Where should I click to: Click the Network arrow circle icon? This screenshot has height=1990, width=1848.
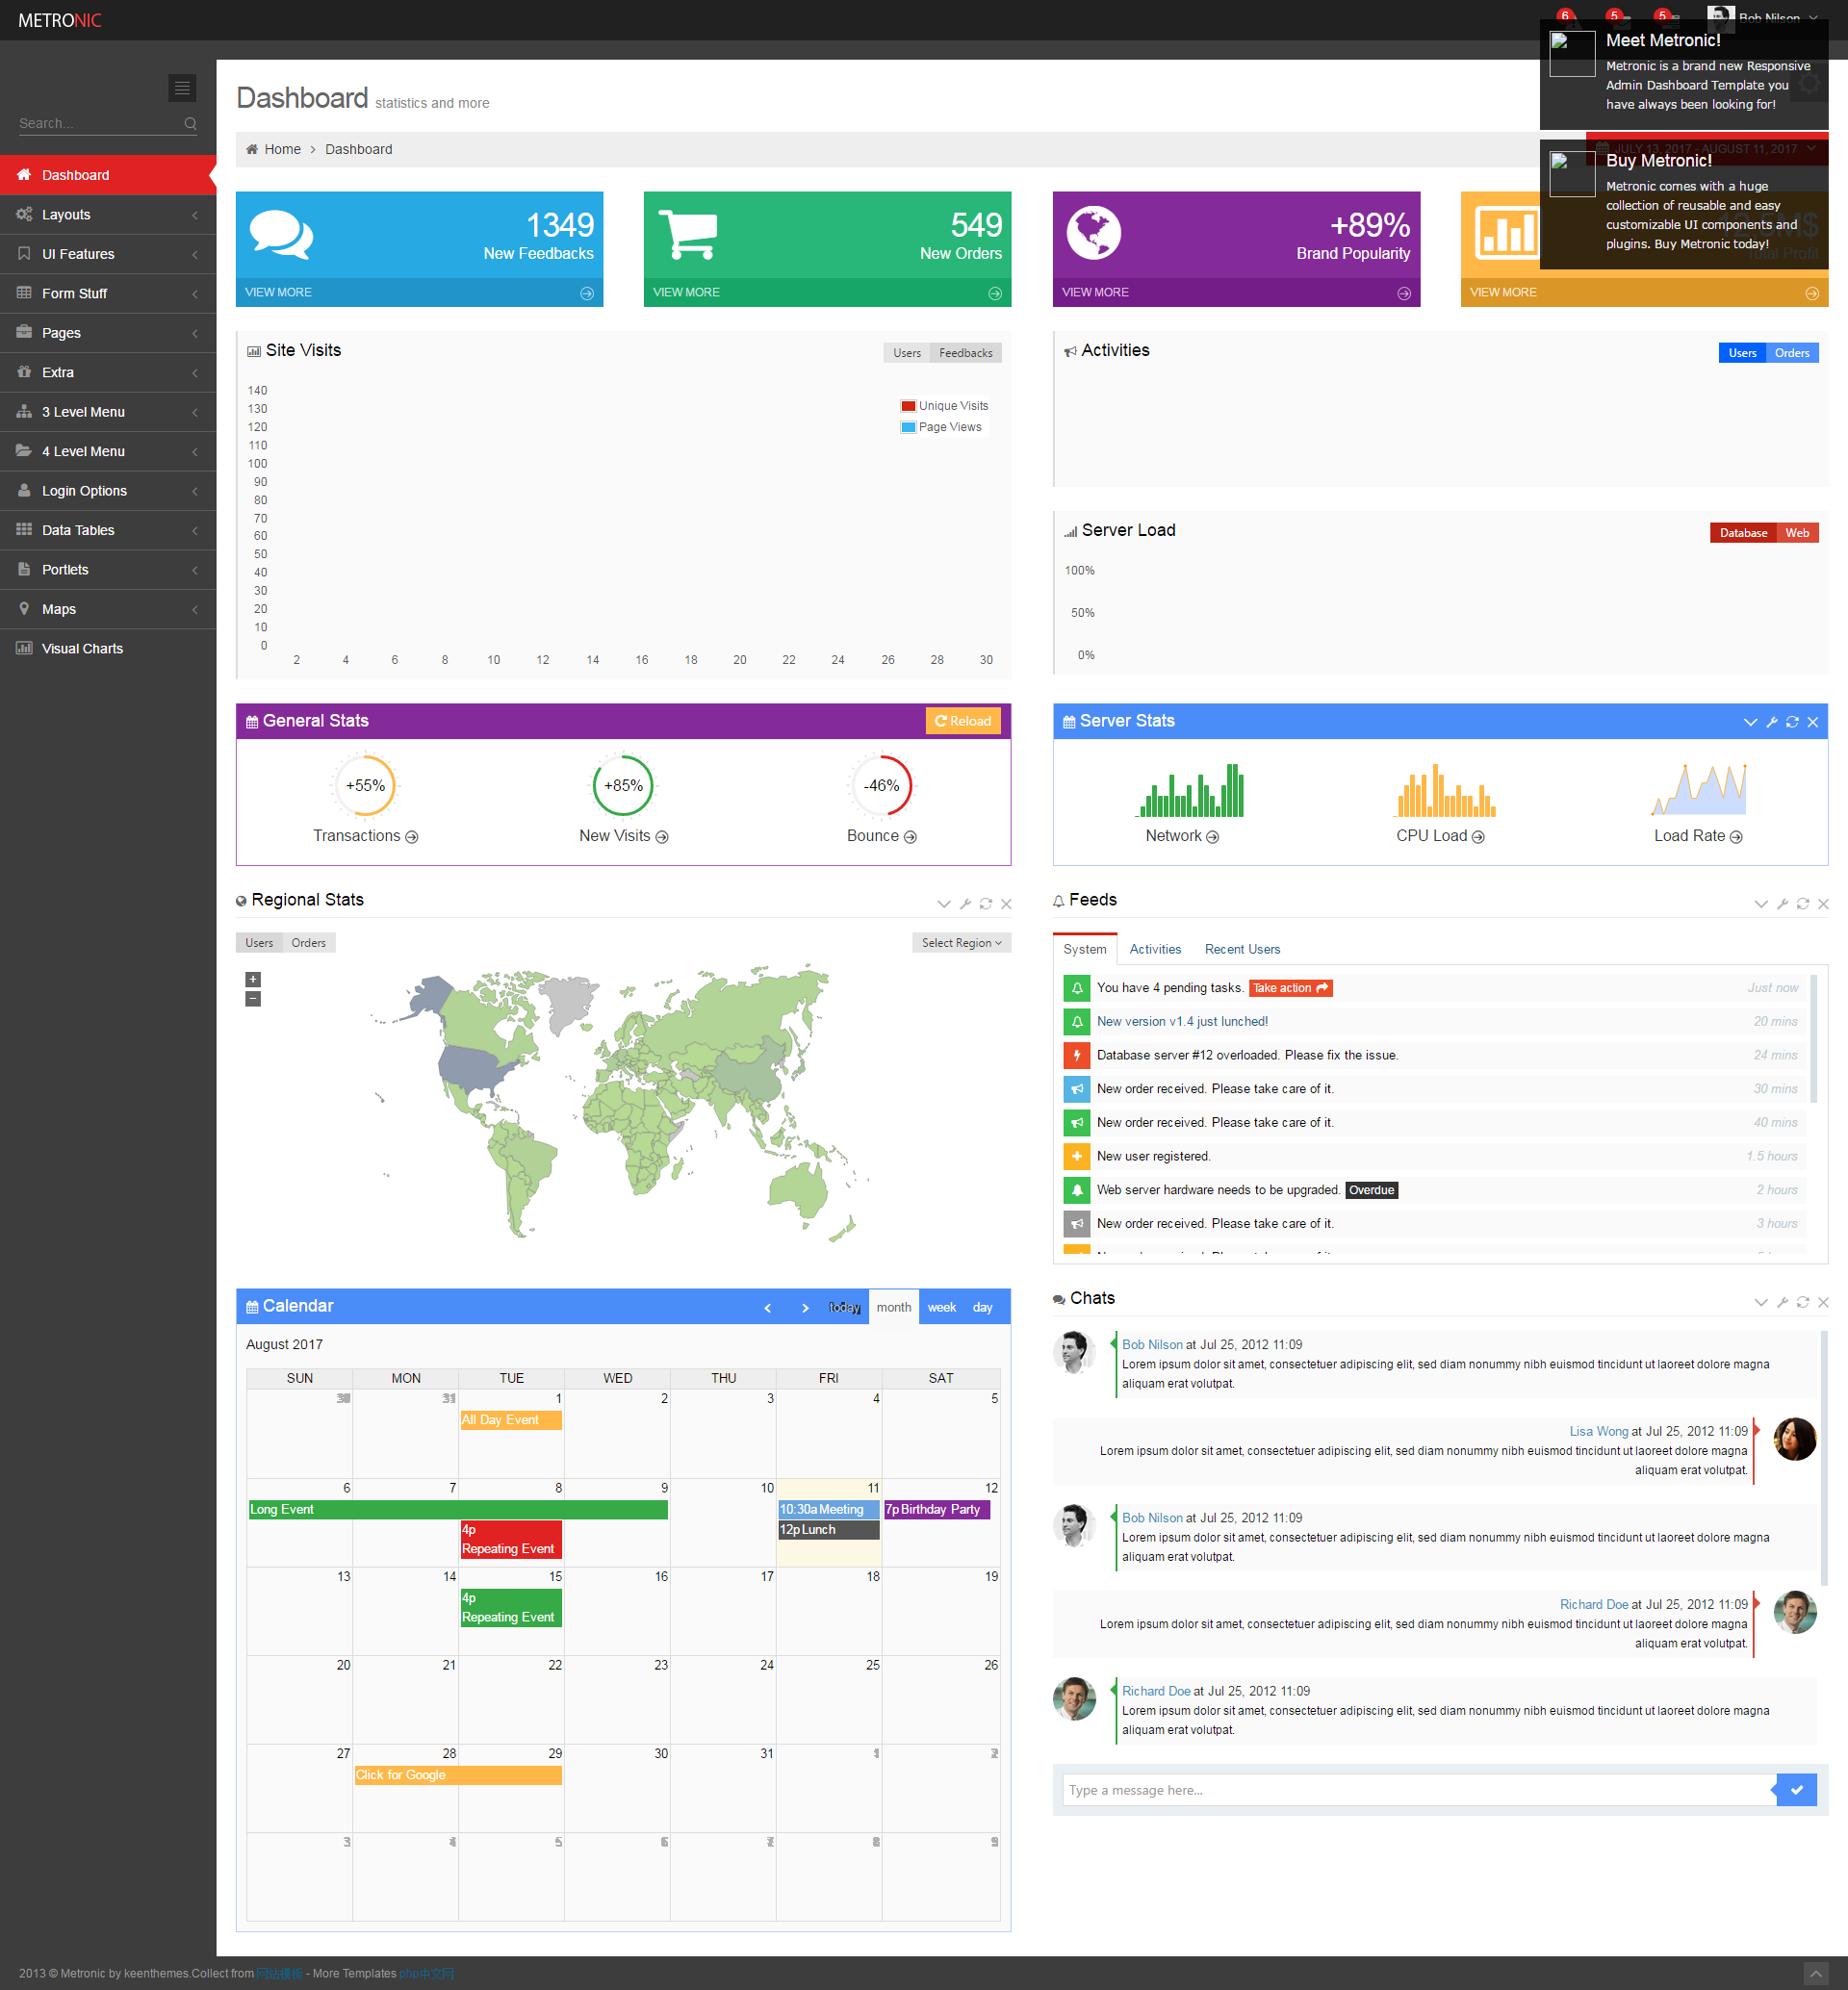tap(1212, 837)
